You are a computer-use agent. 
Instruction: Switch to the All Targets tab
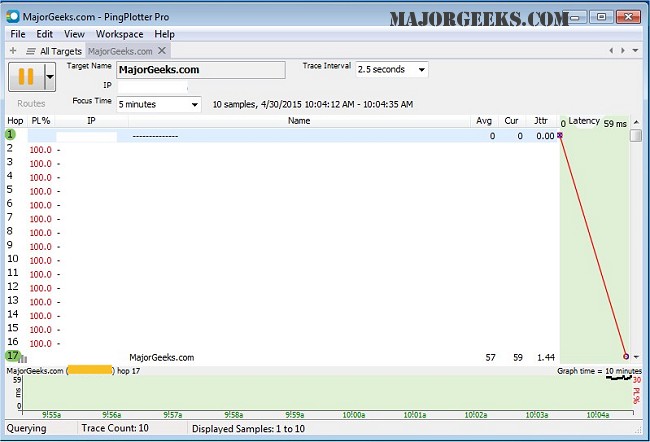[61, 51]
